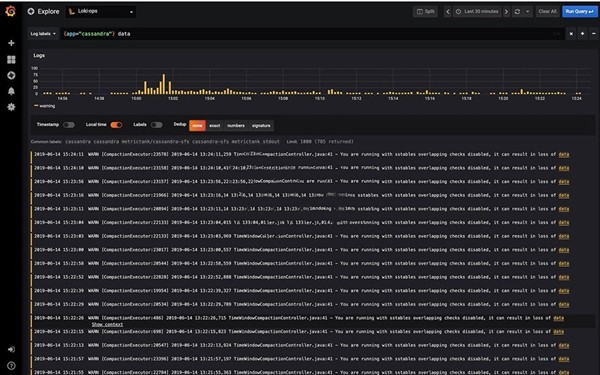Expand the Log labels dropdown
This screenshot has height=375, width=600.
click(x=43, y=34)
